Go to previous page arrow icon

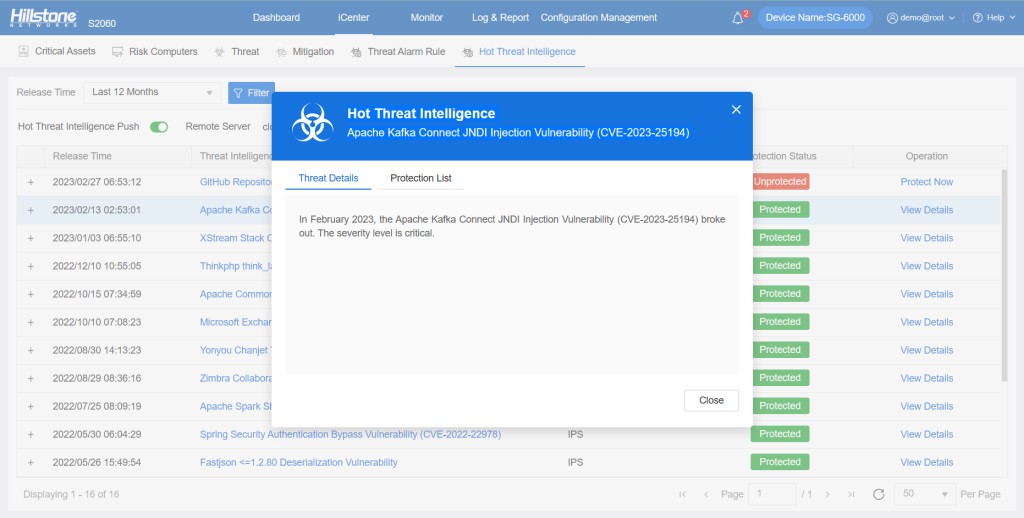[706, 494]
